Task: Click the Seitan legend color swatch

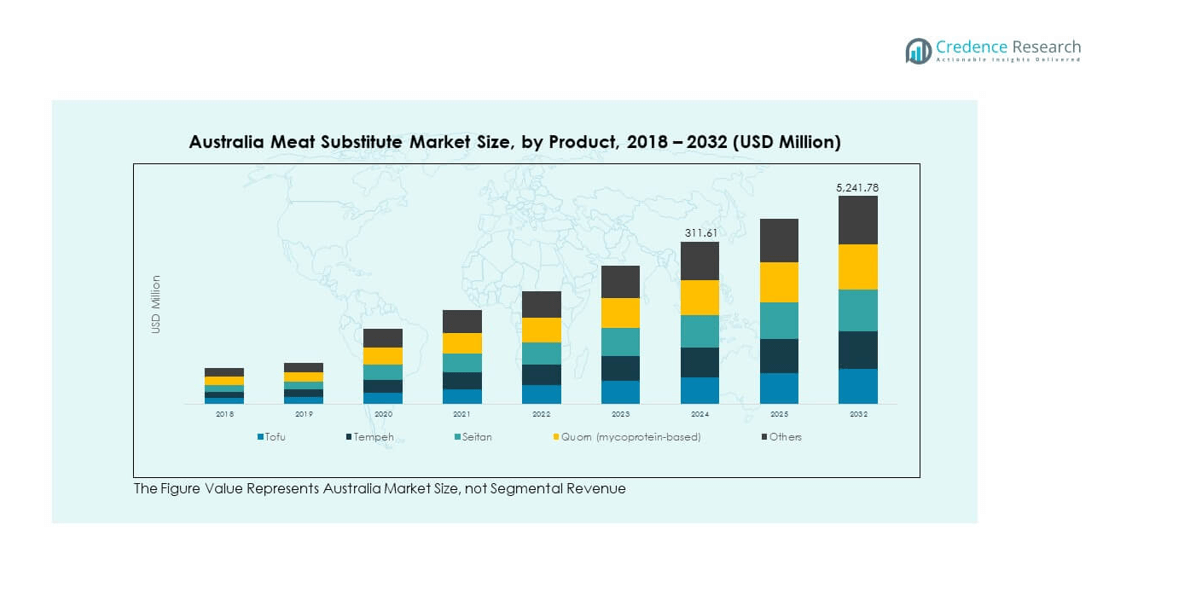Action: pos(457,437)
